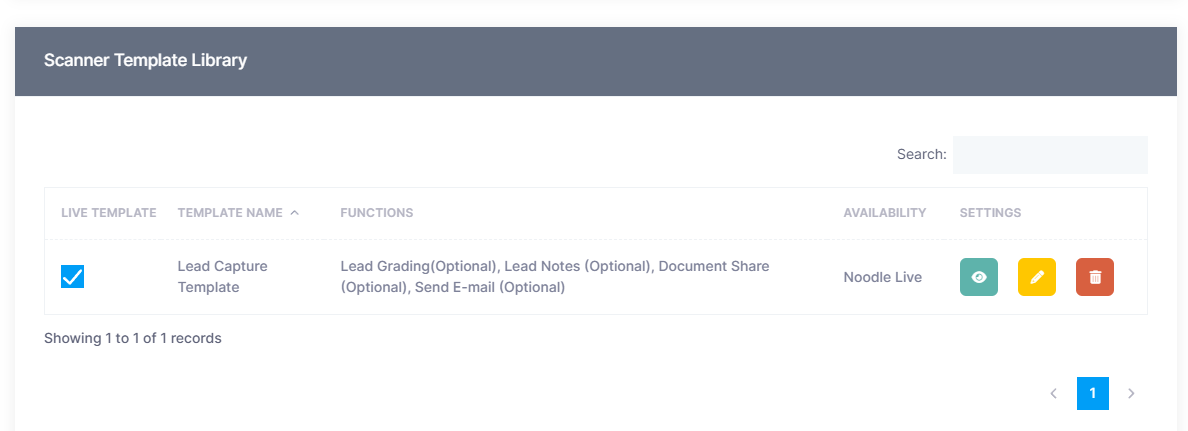This screenshot has width=1188, height=431.
Task: Delete the template with the red trash icon
Action: [1094, 277]
